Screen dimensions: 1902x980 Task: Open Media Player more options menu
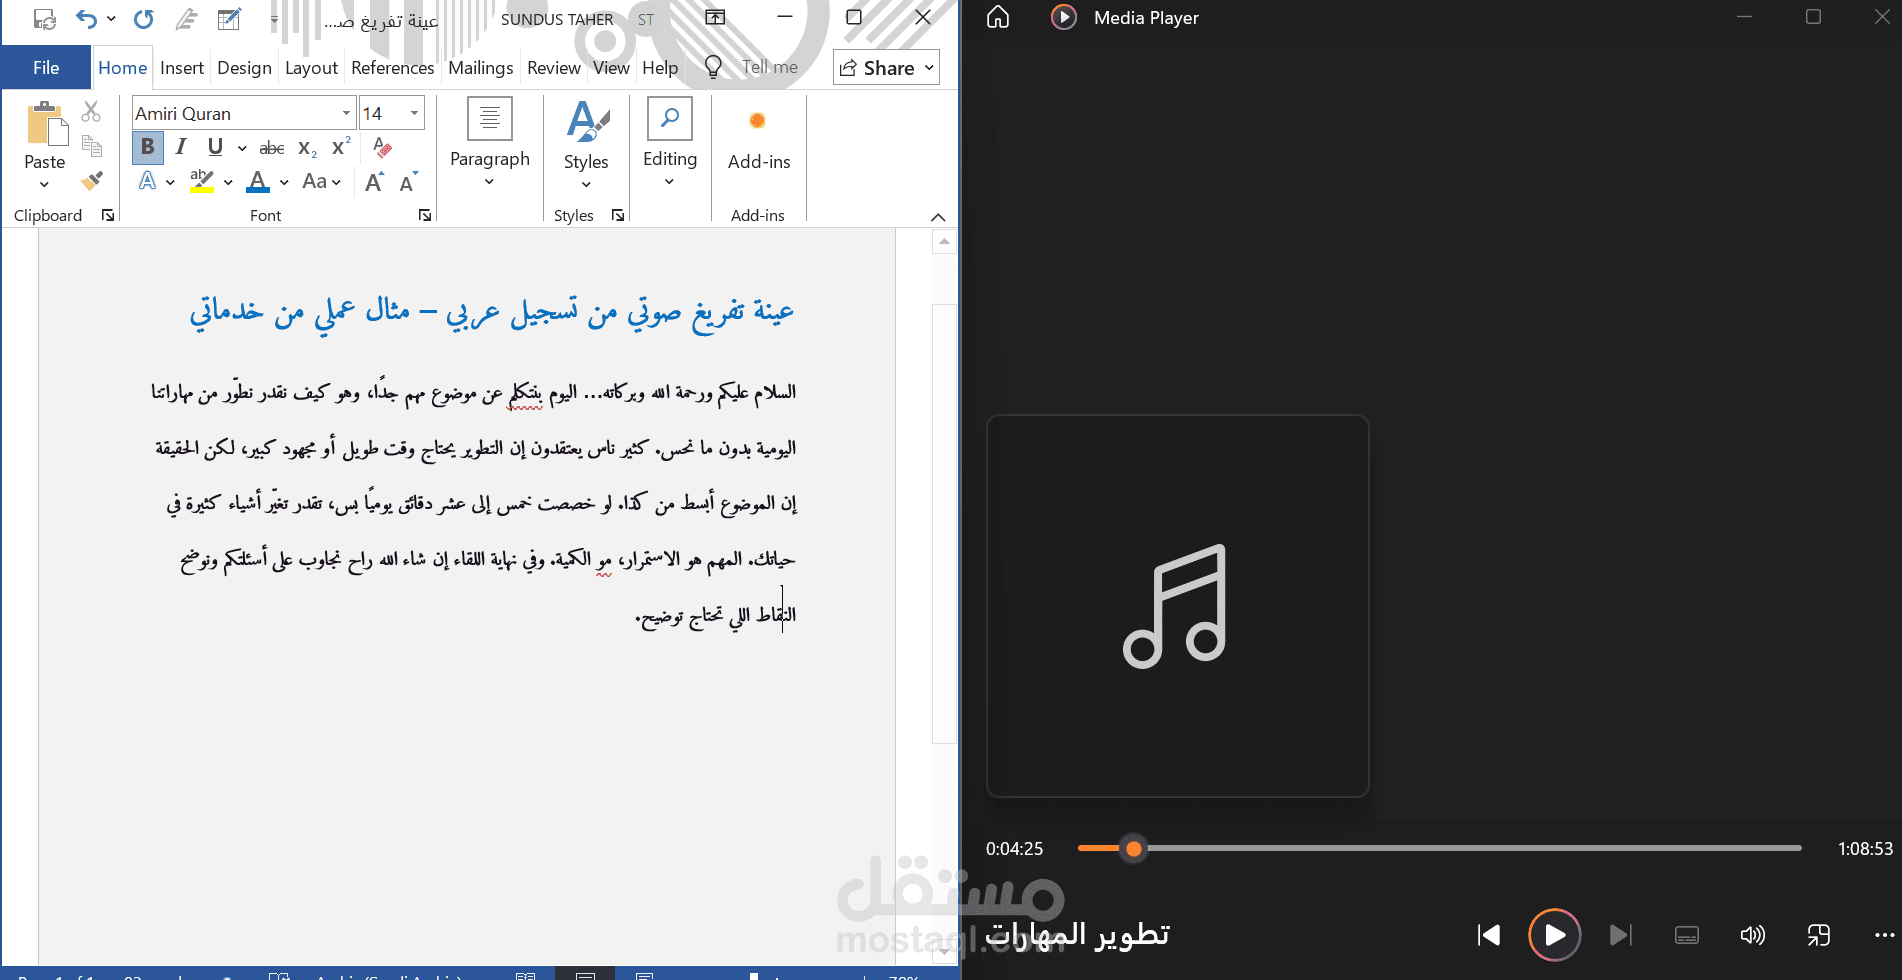[1885, 935]
